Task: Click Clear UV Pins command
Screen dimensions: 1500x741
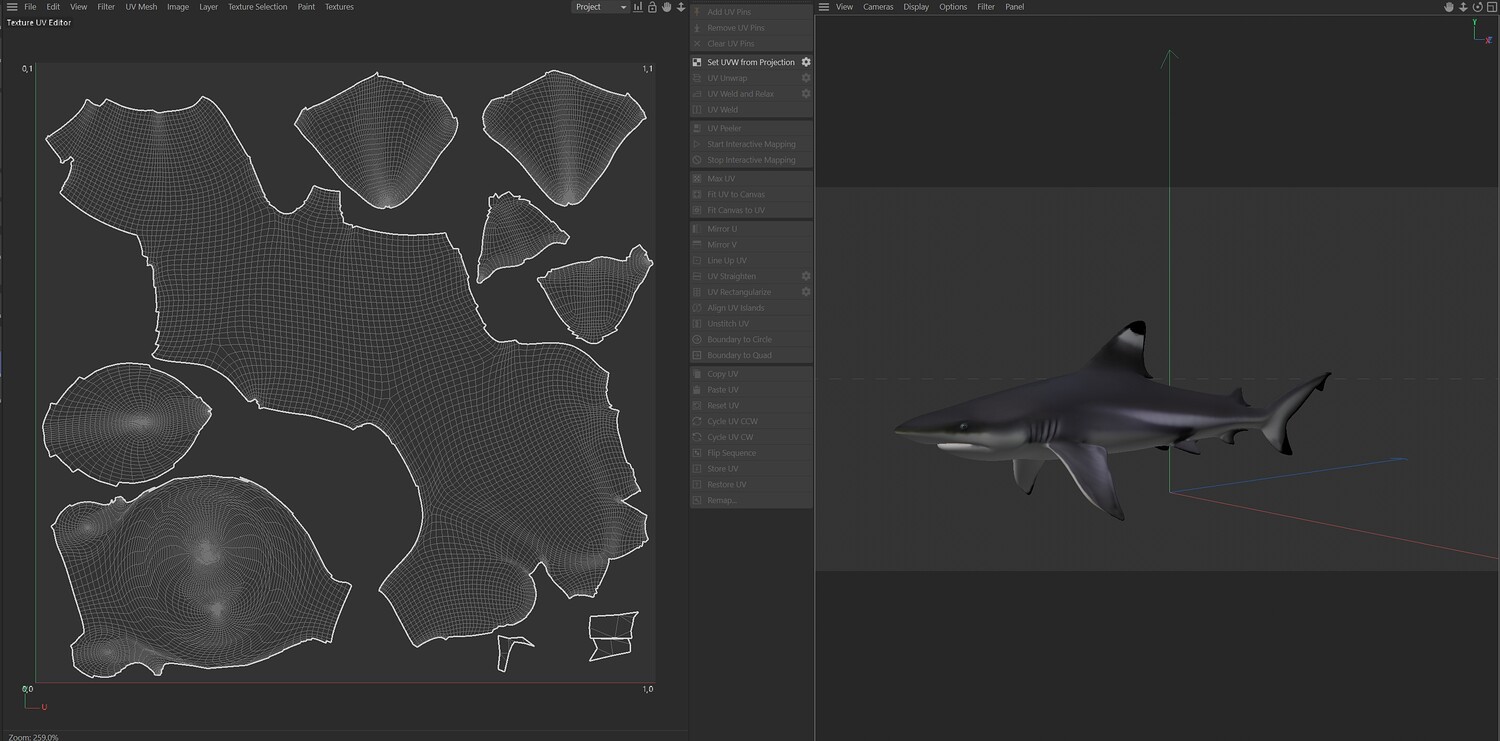Action: point(751,44)
